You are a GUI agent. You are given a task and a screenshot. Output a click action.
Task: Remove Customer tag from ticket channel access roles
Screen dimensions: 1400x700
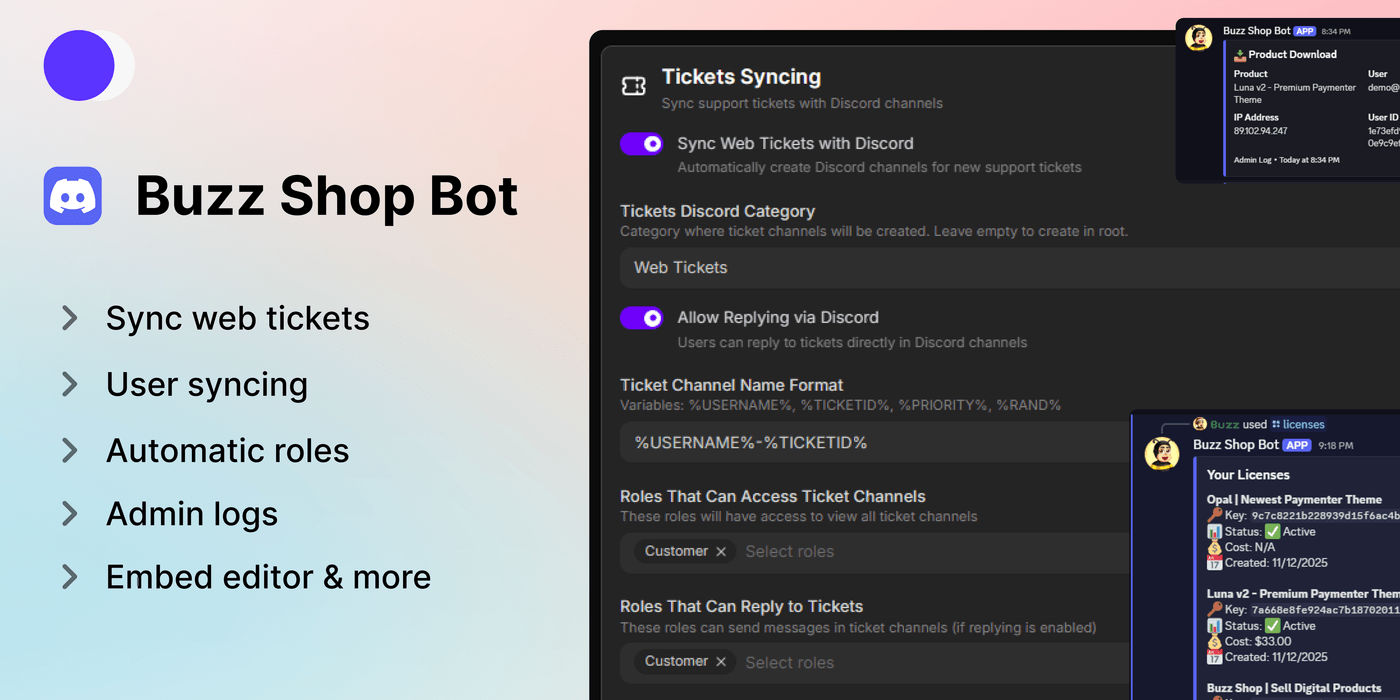[x=721, y=552]
